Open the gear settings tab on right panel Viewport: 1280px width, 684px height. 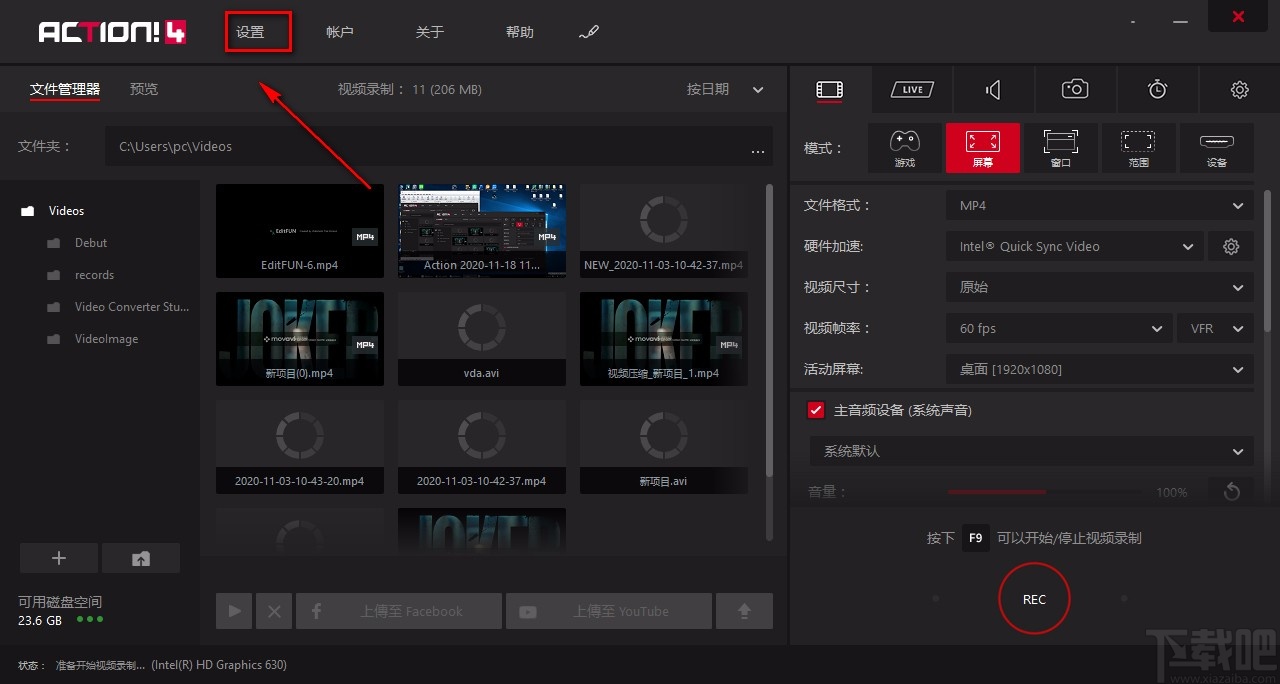click(x=1240, y=90)
